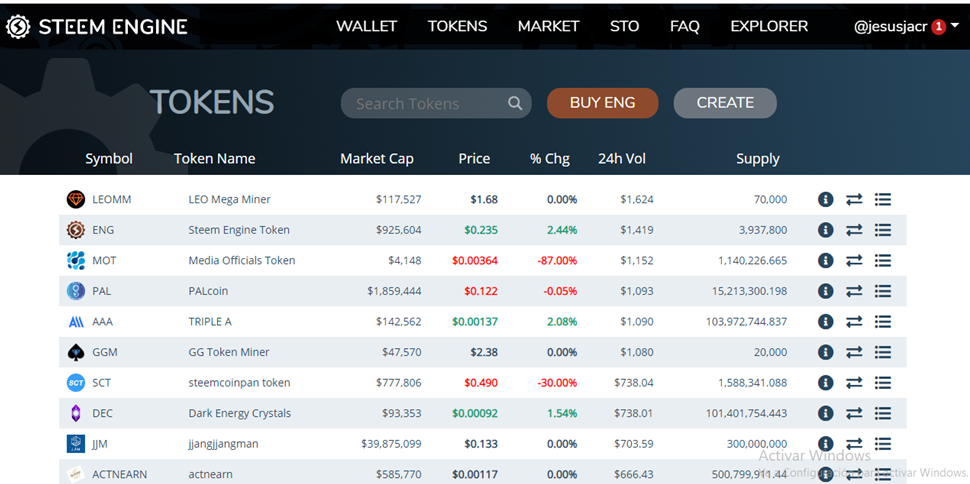Open exchange arrows in JJM row
The image size is (970, 484).
(854, 444)
